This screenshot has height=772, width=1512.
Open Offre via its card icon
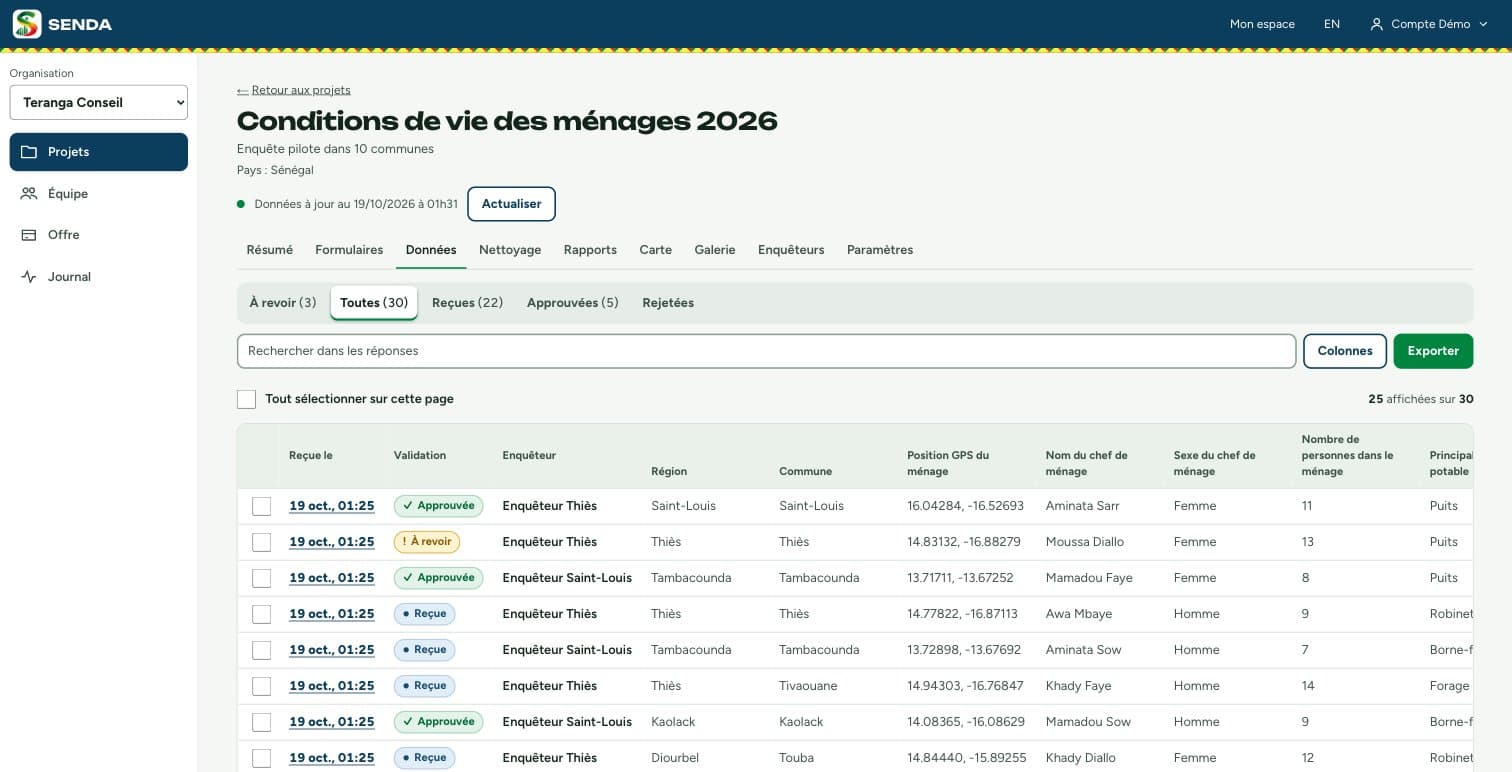[x=29, y=235]
